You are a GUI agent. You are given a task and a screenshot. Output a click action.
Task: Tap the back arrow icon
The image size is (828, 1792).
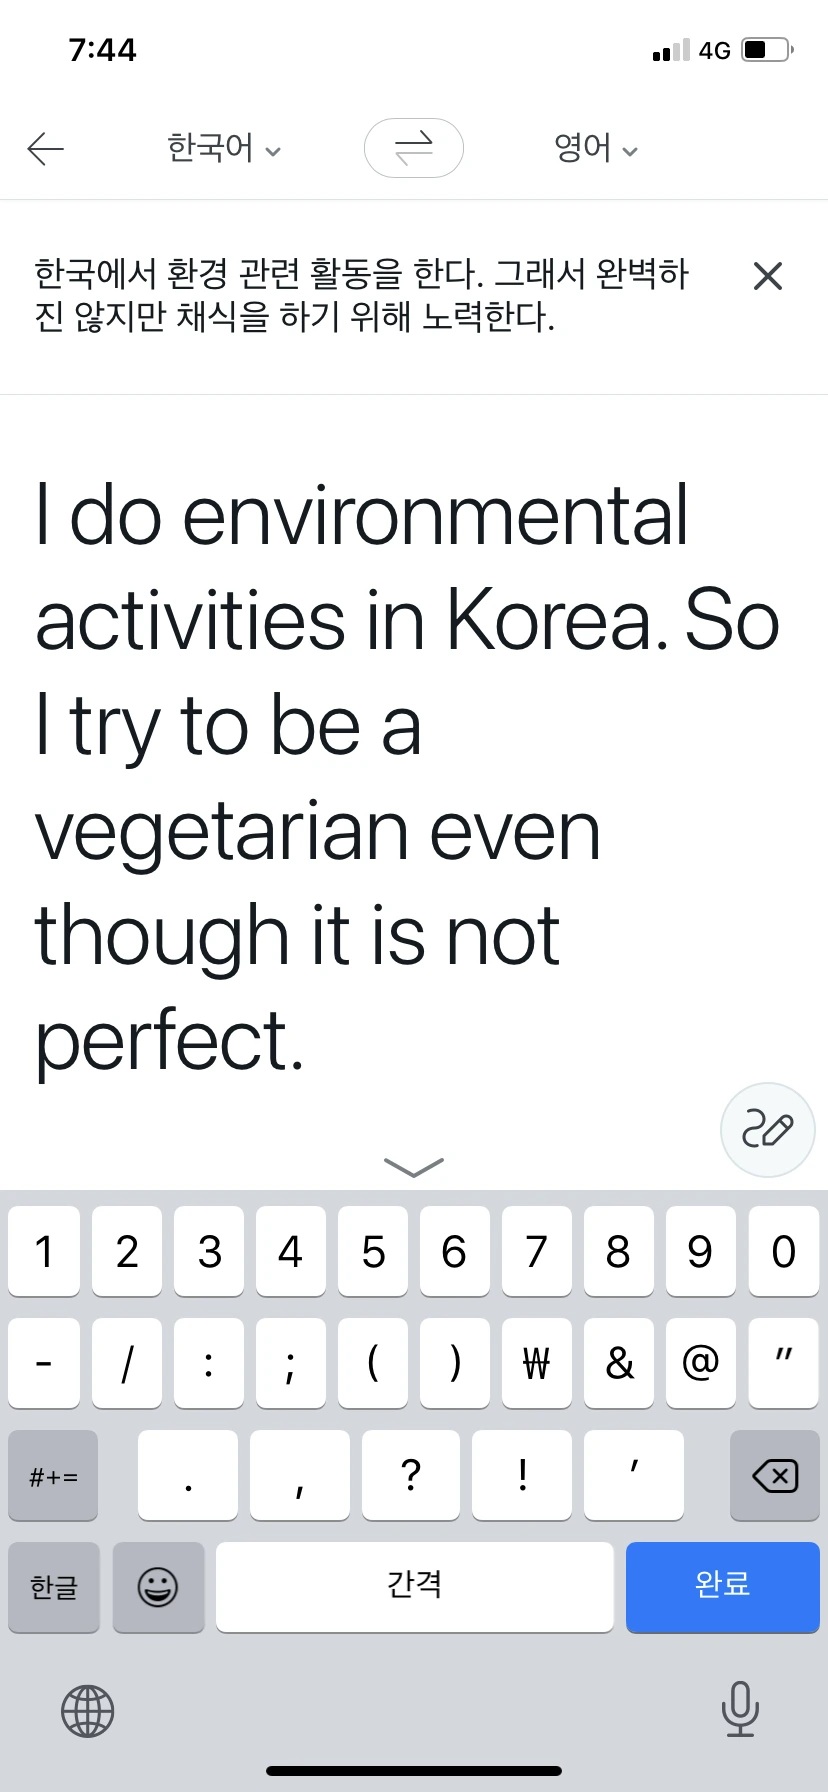tap(45, 149)
